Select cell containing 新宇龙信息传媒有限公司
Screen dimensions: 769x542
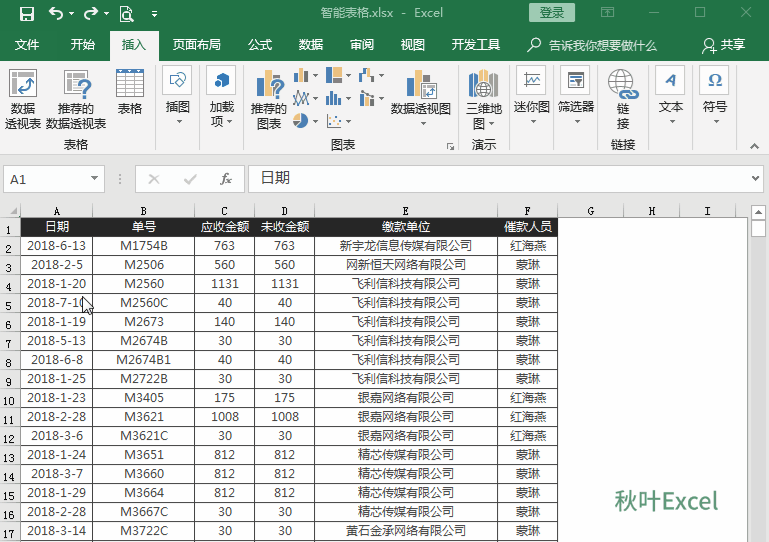(405, 246)
